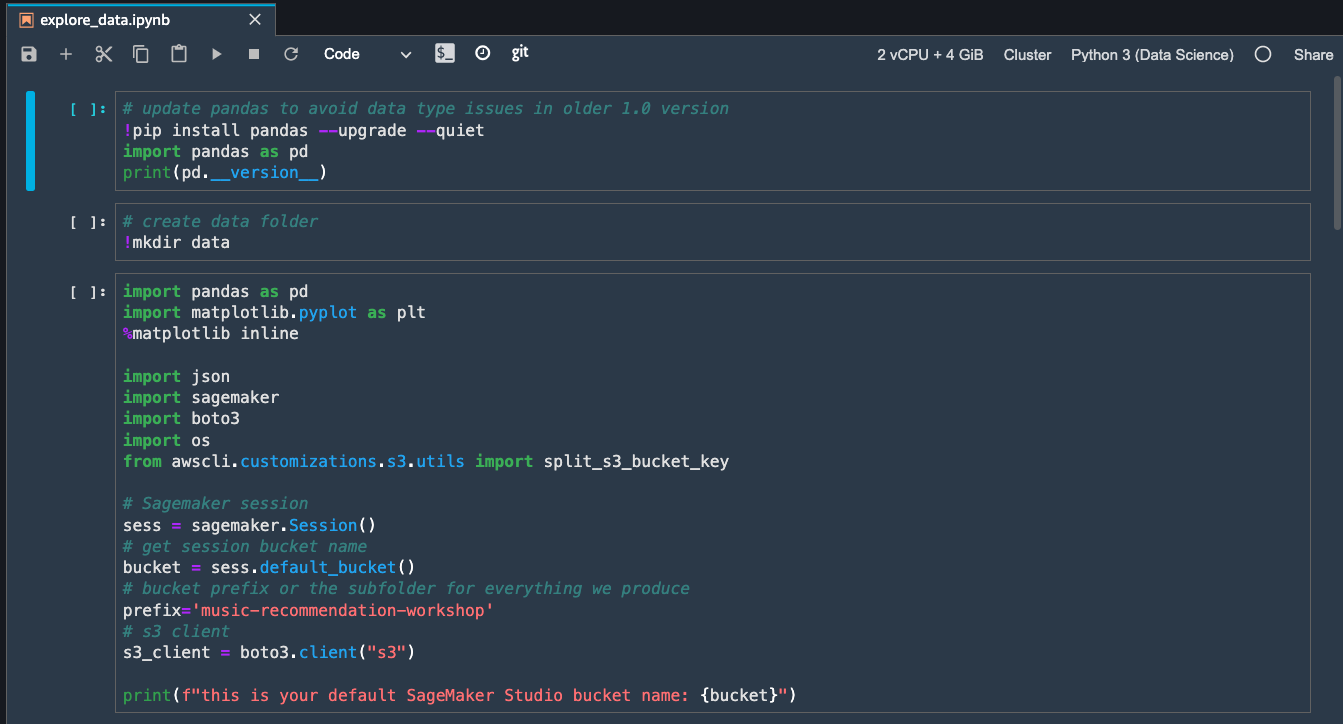Click the prompt of the import pandas cell
Viewport: 1343px width, 724px height.
[88, 292]
